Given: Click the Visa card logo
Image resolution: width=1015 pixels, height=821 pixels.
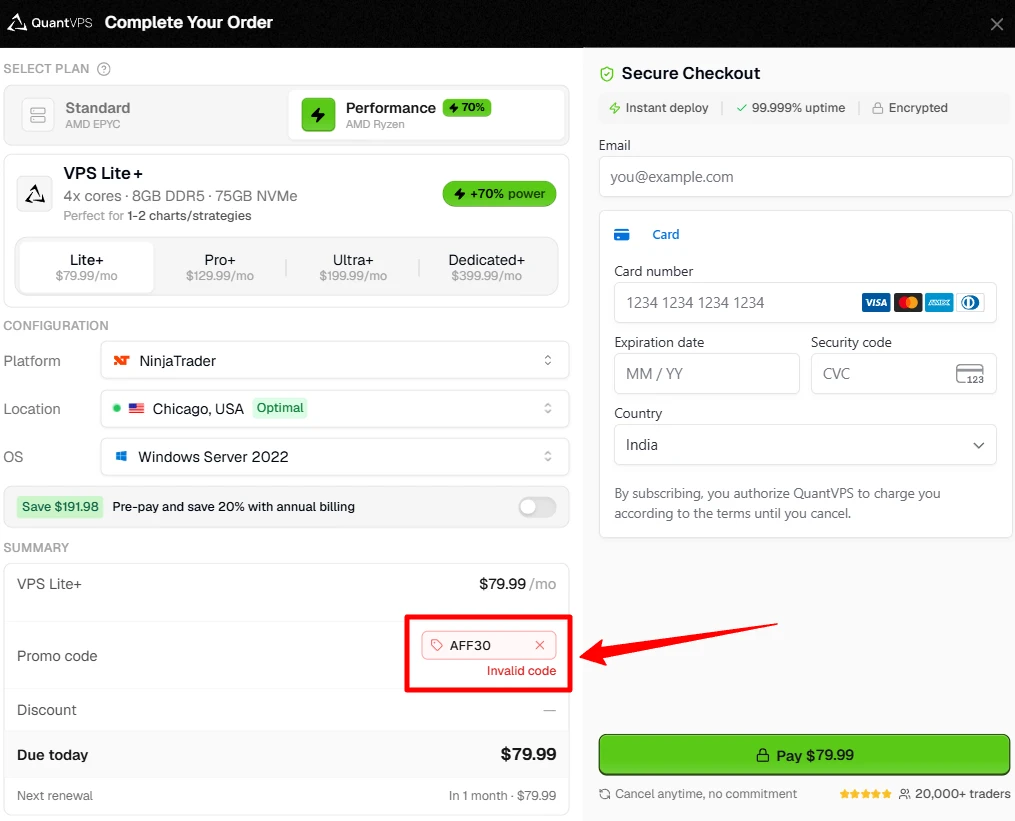Looking at the screenshot, I should (x=876, y=302).
